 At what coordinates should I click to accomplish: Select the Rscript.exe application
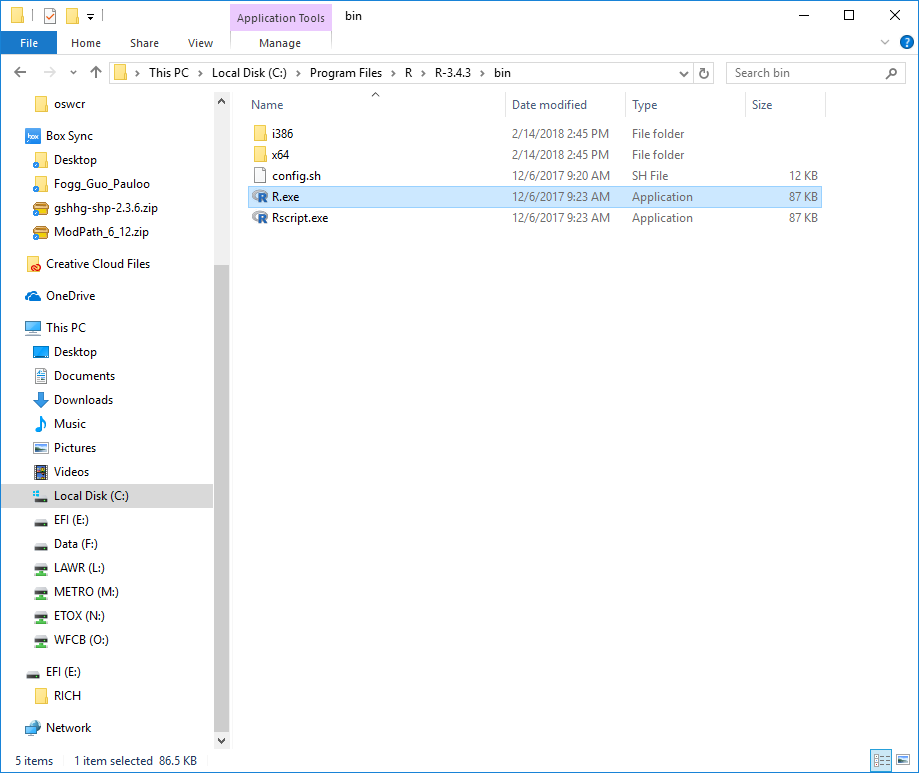535,218
